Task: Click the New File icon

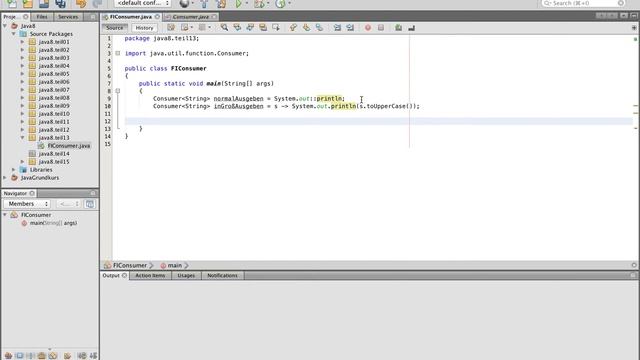Action: coord(11,3)
